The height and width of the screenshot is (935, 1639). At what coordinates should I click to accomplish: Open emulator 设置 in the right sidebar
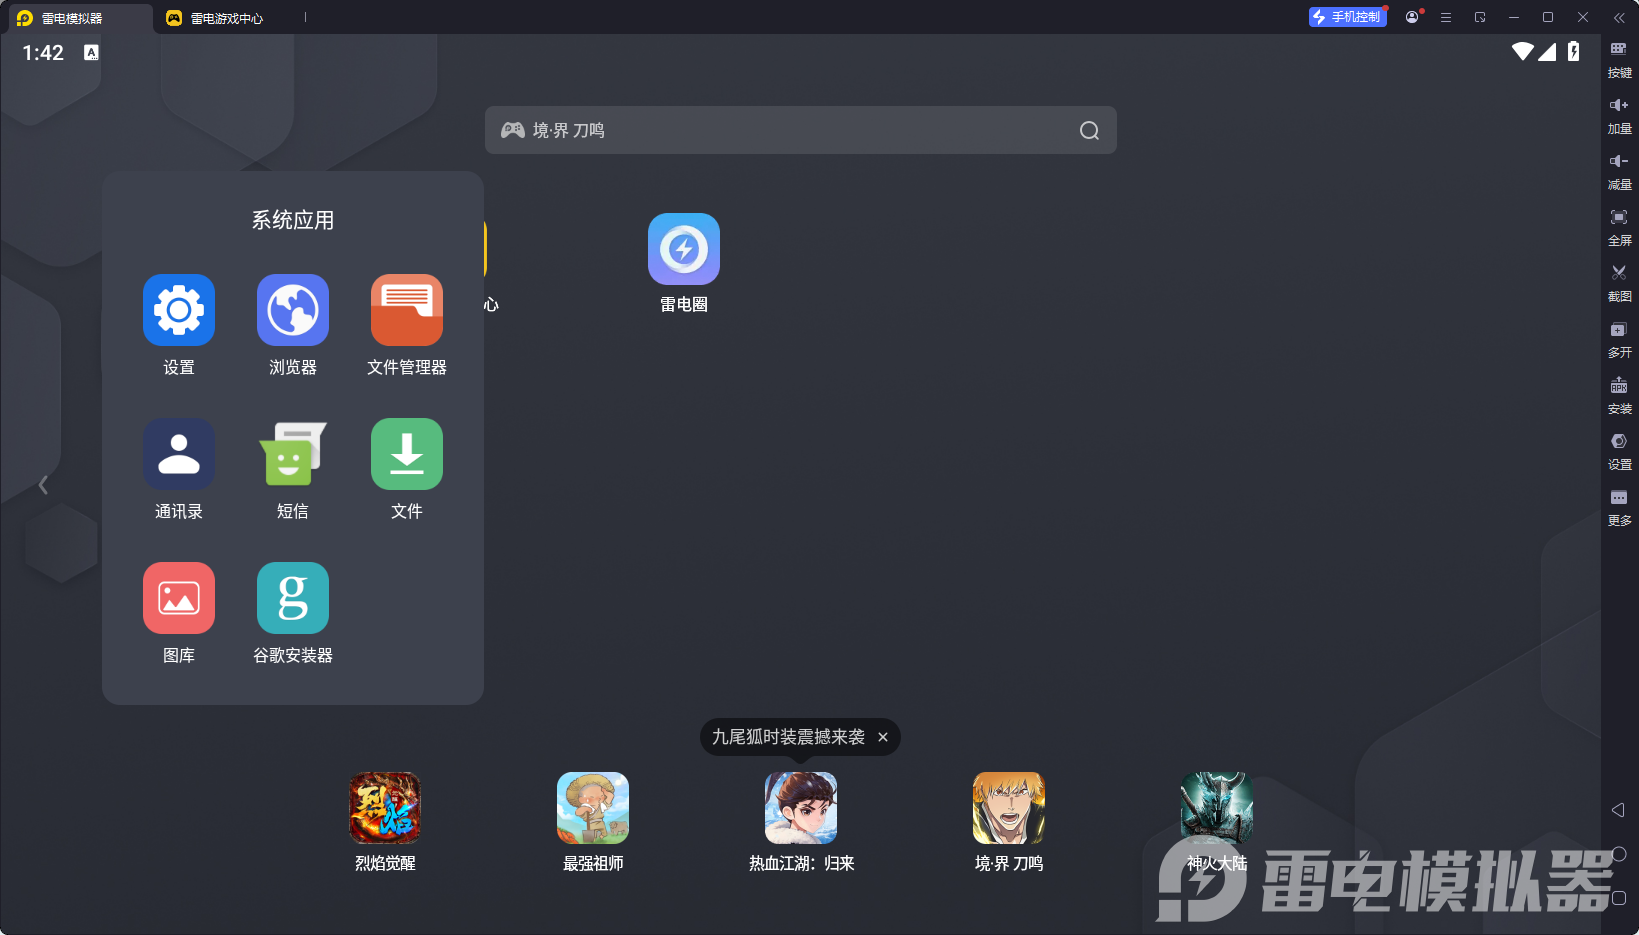[x=1619, y=452]
